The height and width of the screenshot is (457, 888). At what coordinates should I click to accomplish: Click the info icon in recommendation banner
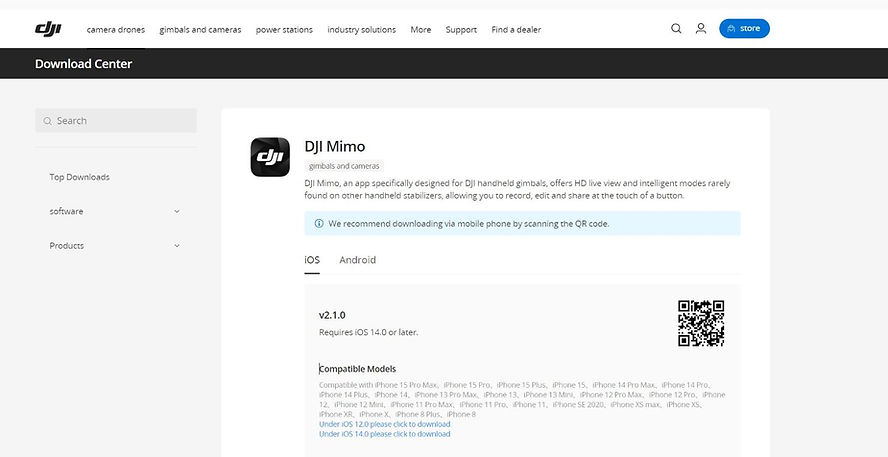[319, 224]
